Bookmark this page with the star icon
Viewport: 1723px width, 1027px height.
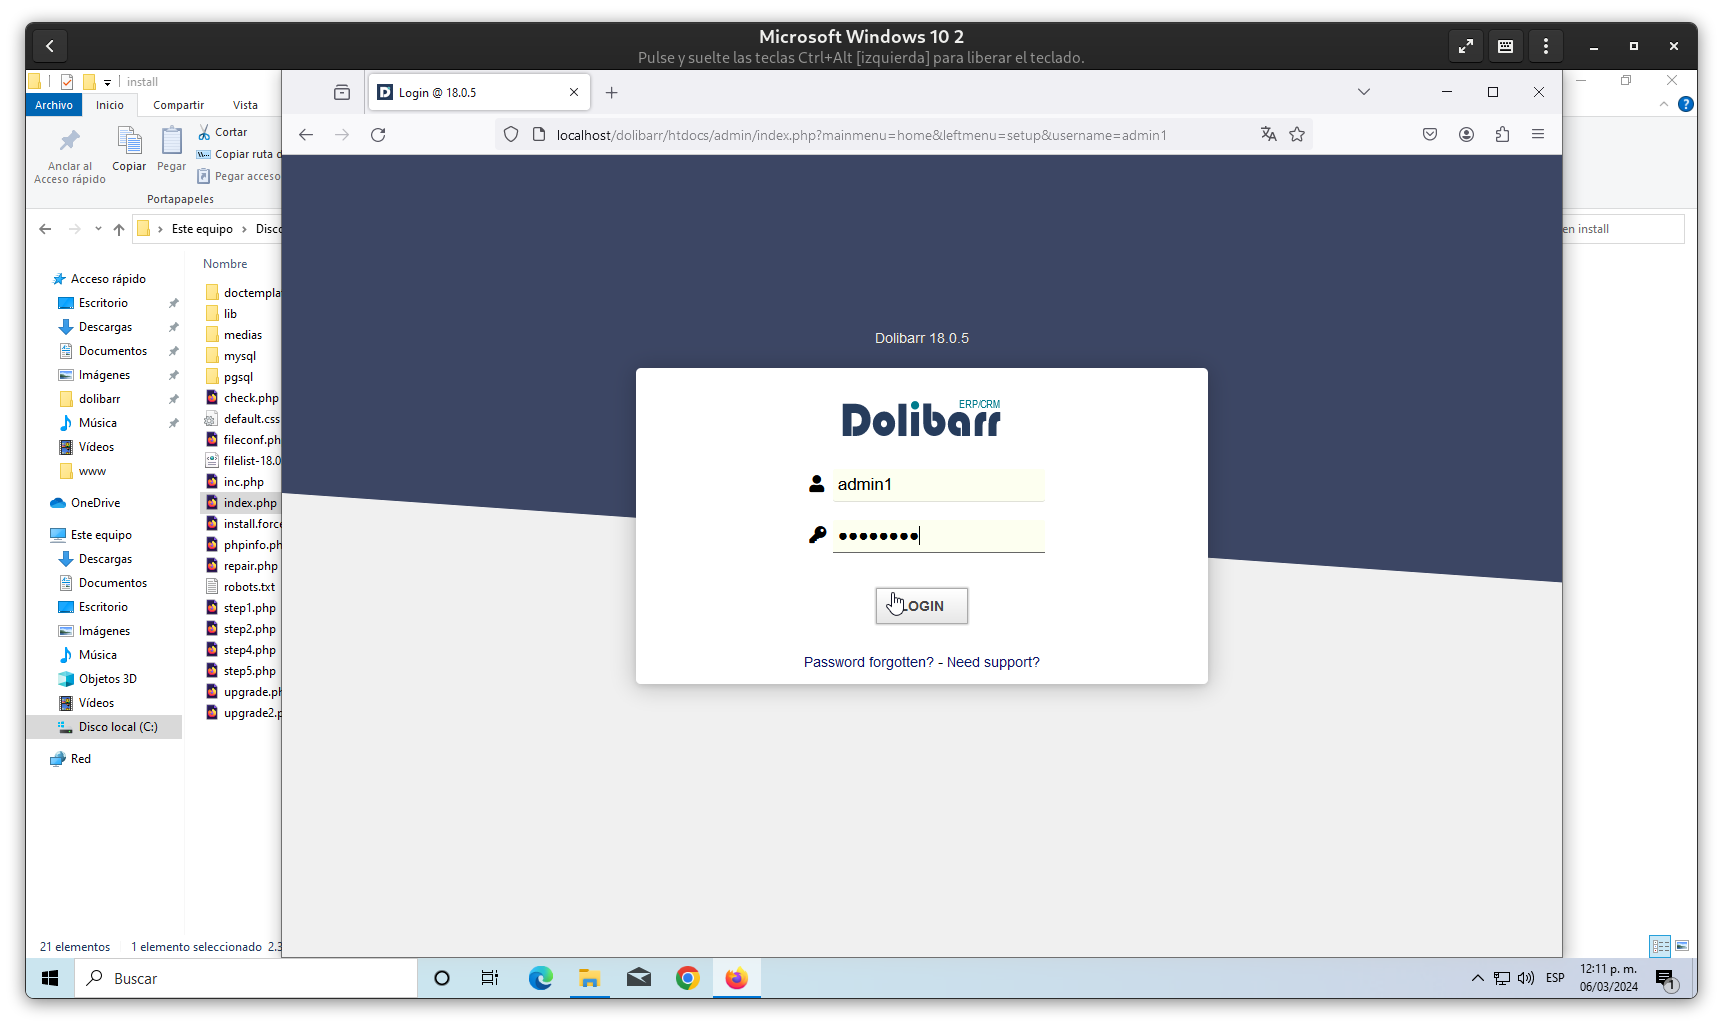point(1297,135)
